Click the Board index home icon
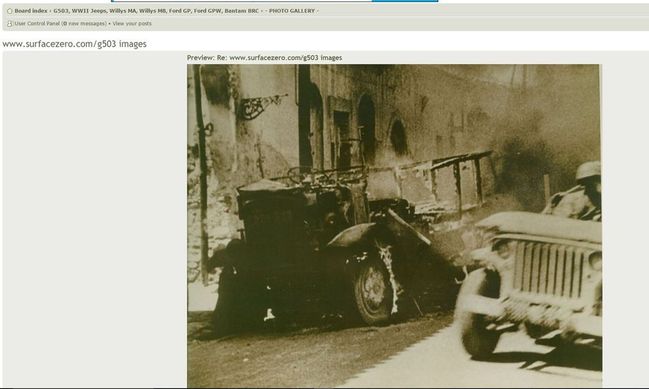This screenshot has width=649, height=389. pyautogui.click(x=10, y=11)
